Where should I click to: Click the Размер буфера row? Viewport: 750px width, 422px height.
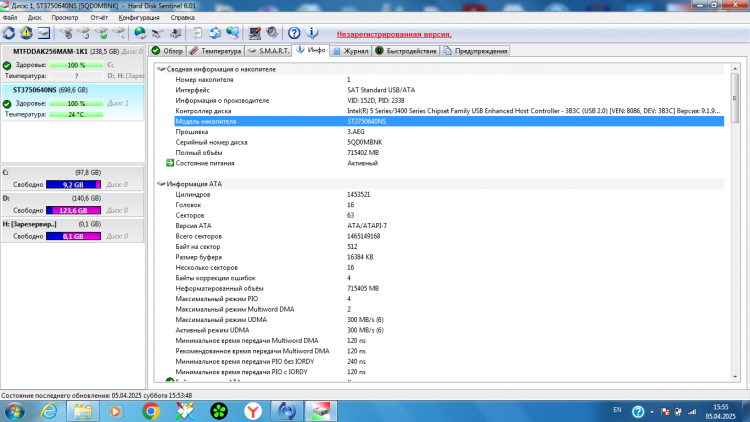[x=449, y=257]
